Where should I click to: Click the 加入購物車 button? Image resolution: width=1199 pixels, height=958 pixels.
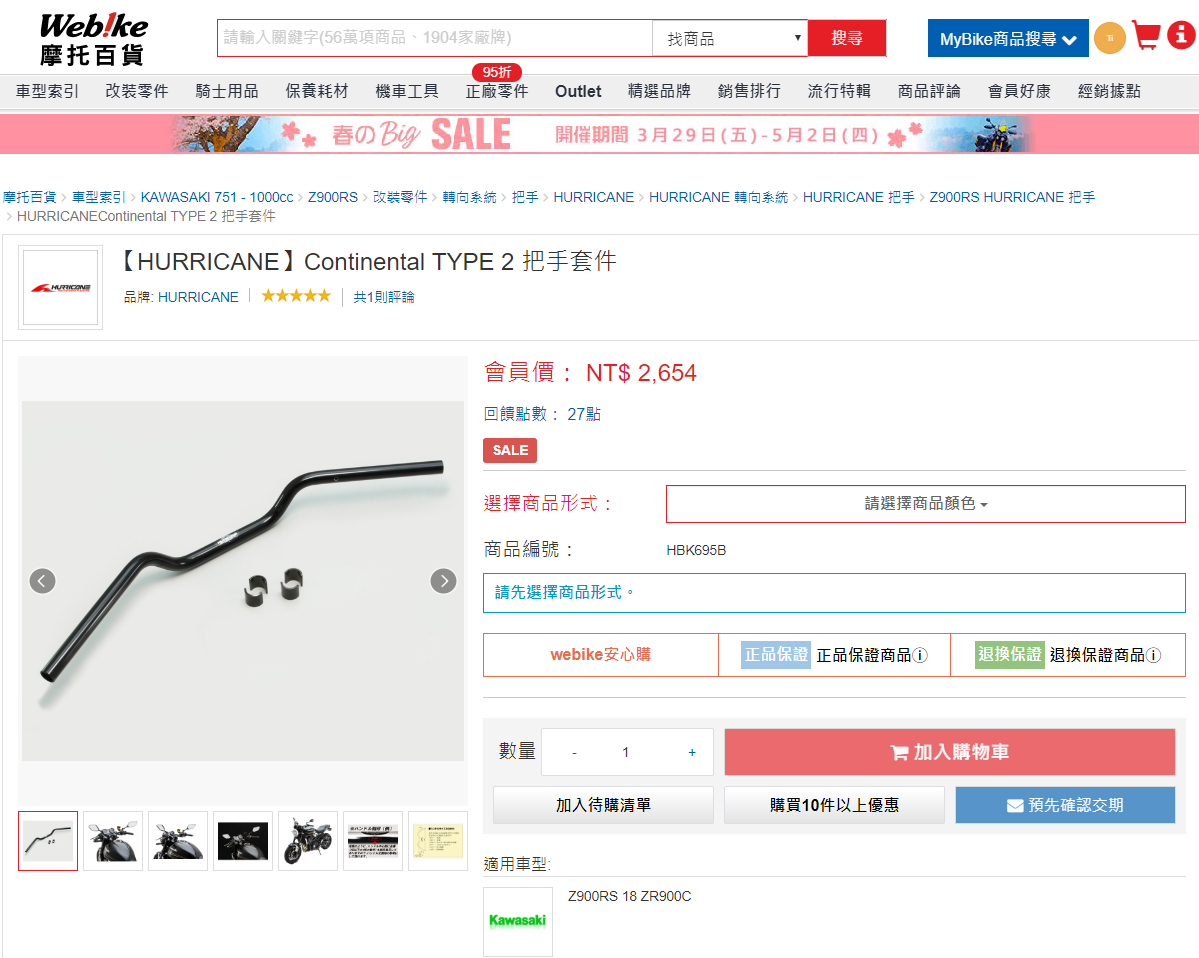(949, 752)
